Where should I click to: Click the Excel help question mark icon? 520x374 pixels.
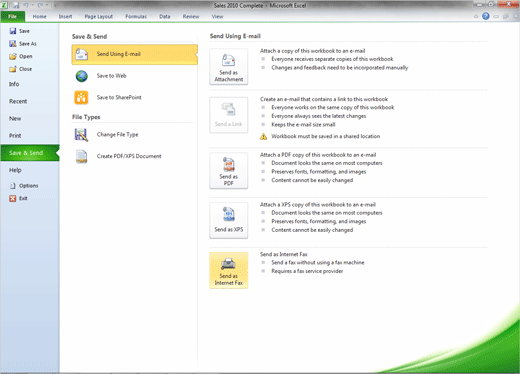coord(486,16)
